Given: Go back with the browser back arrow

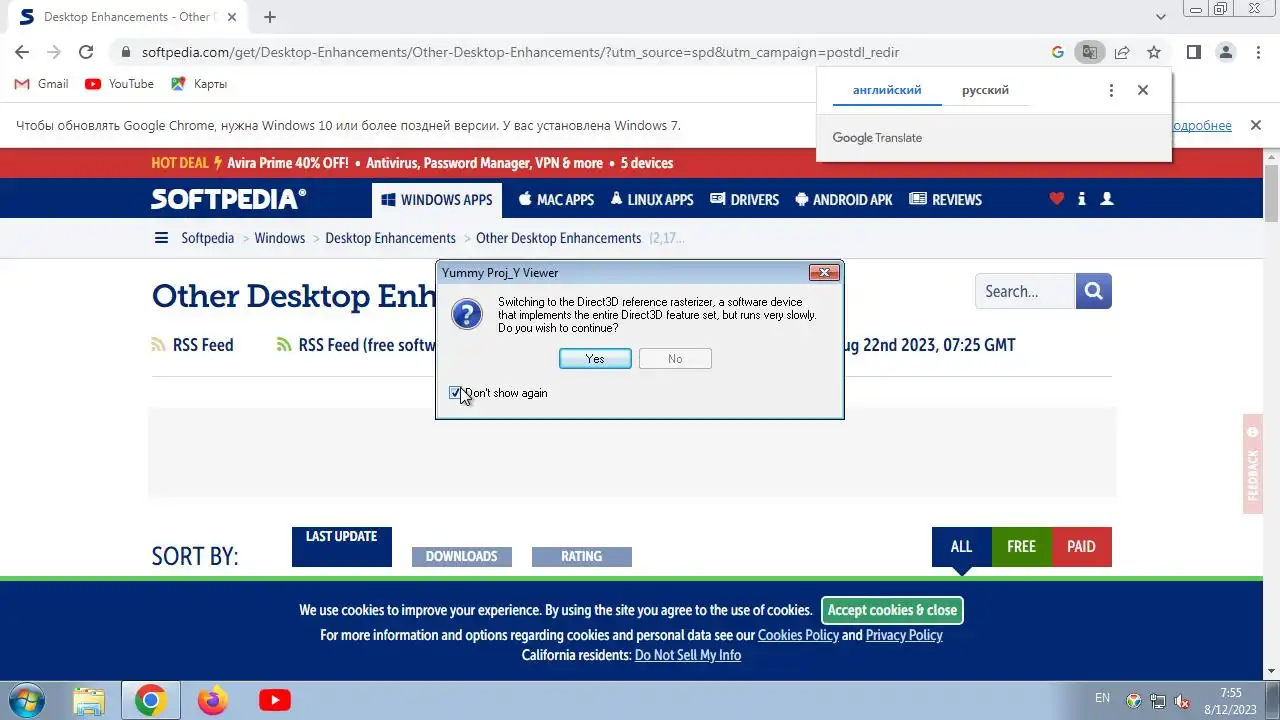Looking at the screenshot, I should point(22,52).
